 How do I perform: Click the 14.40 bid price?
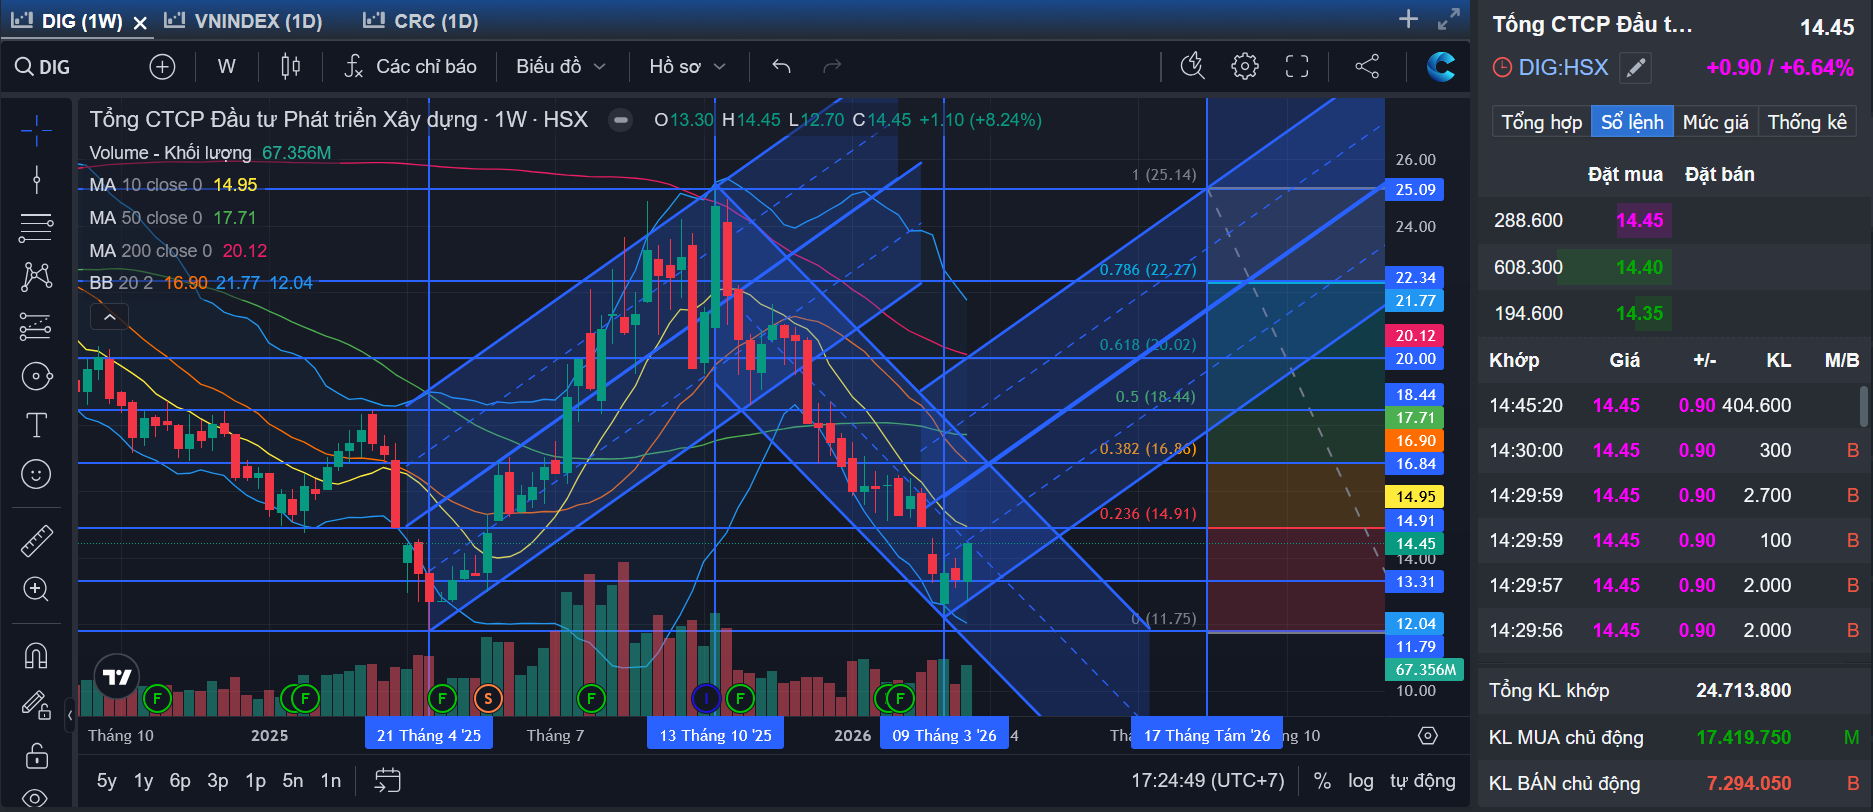tap(1639, 267)
